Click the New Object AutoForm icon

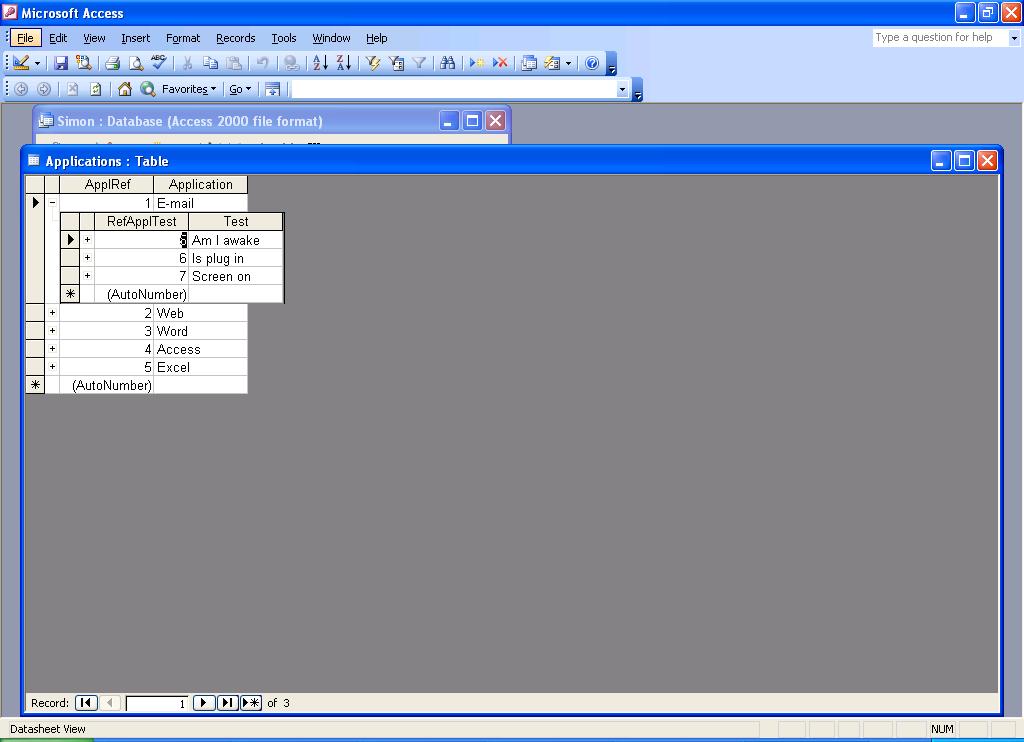[x=552, y=63]
